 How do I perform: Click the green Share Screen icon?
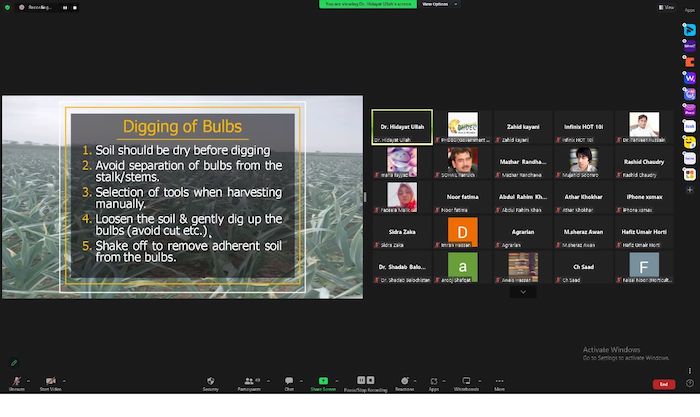point(322,381)
